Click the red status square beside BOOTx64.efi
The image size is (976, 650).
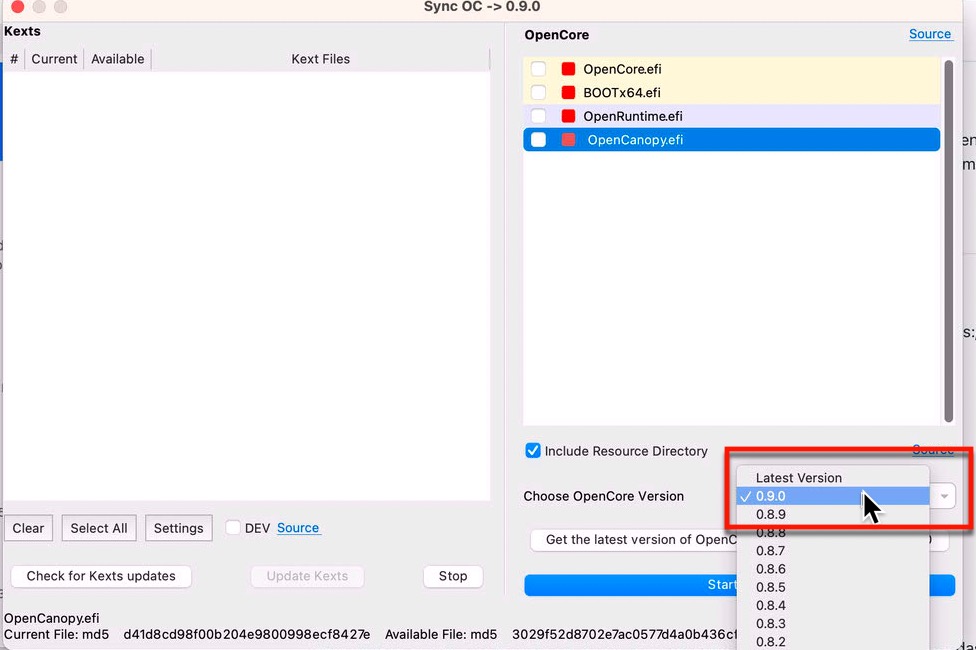[x=568, y=92]
